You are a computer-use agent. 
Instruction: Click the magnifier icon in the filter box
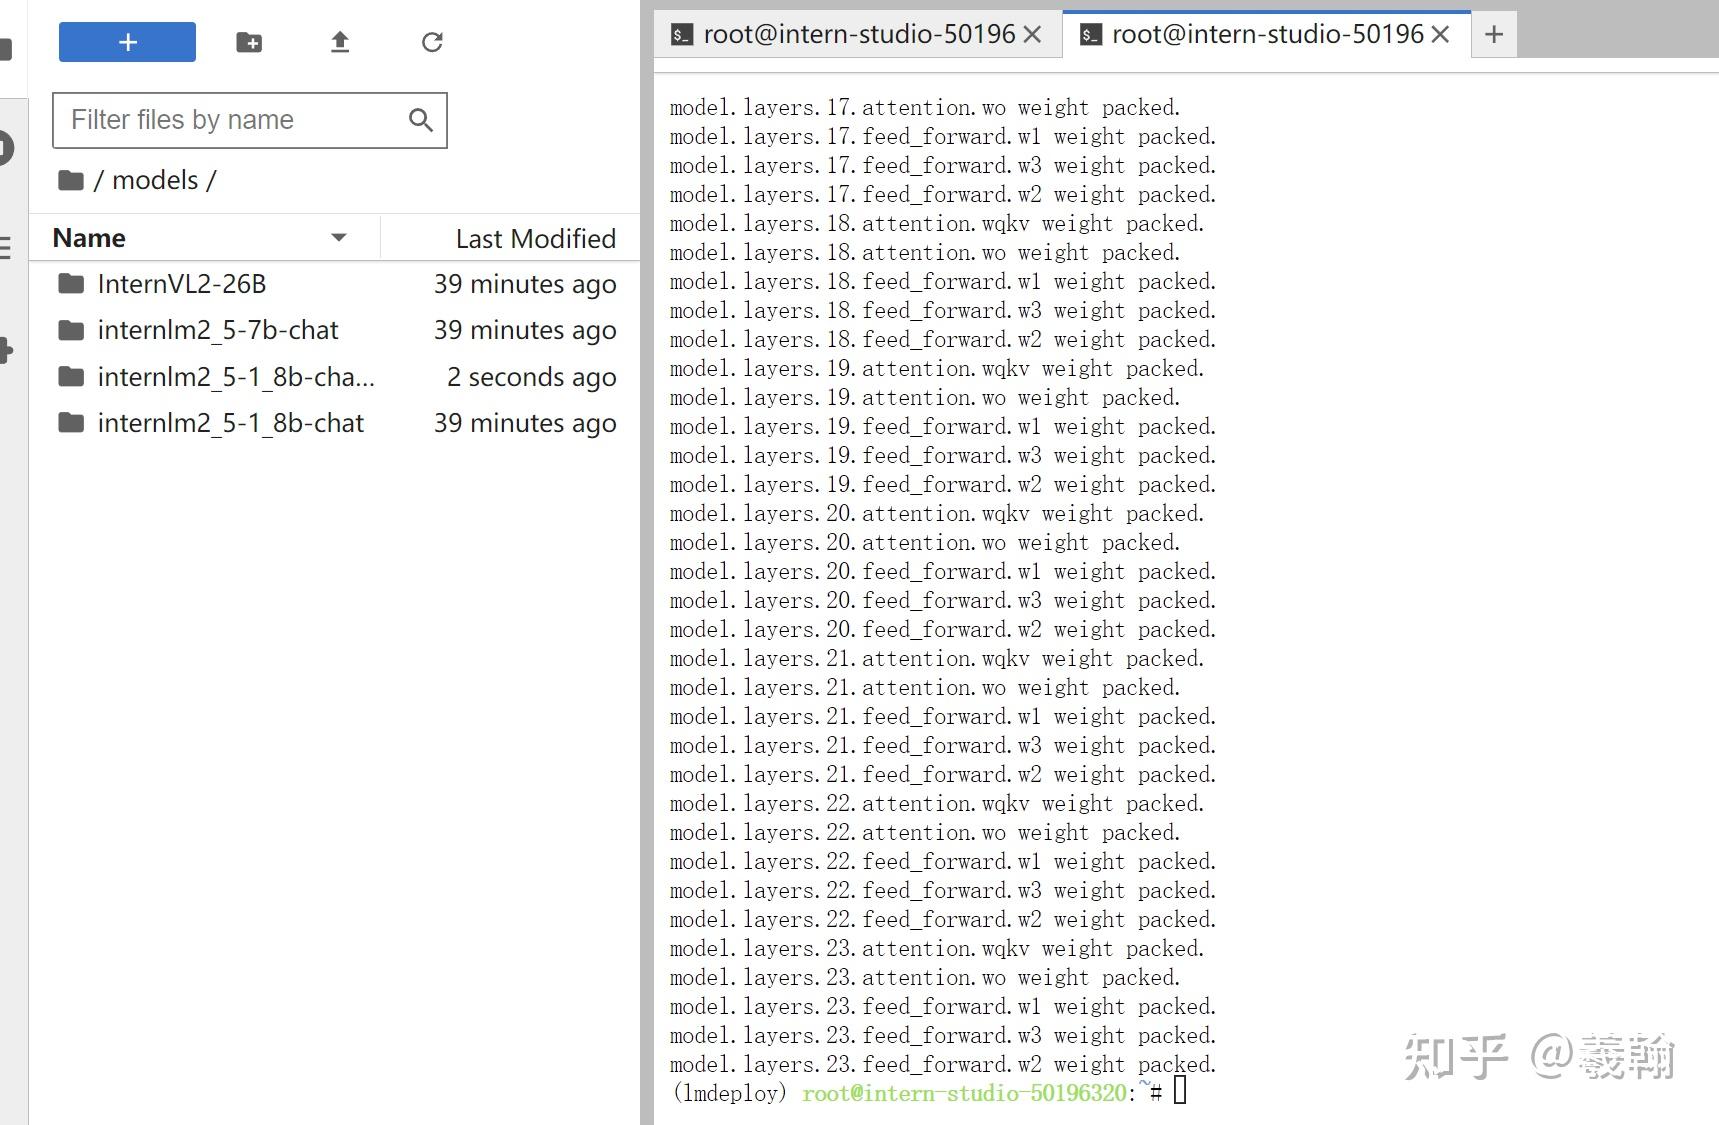[x=421, y=120]
